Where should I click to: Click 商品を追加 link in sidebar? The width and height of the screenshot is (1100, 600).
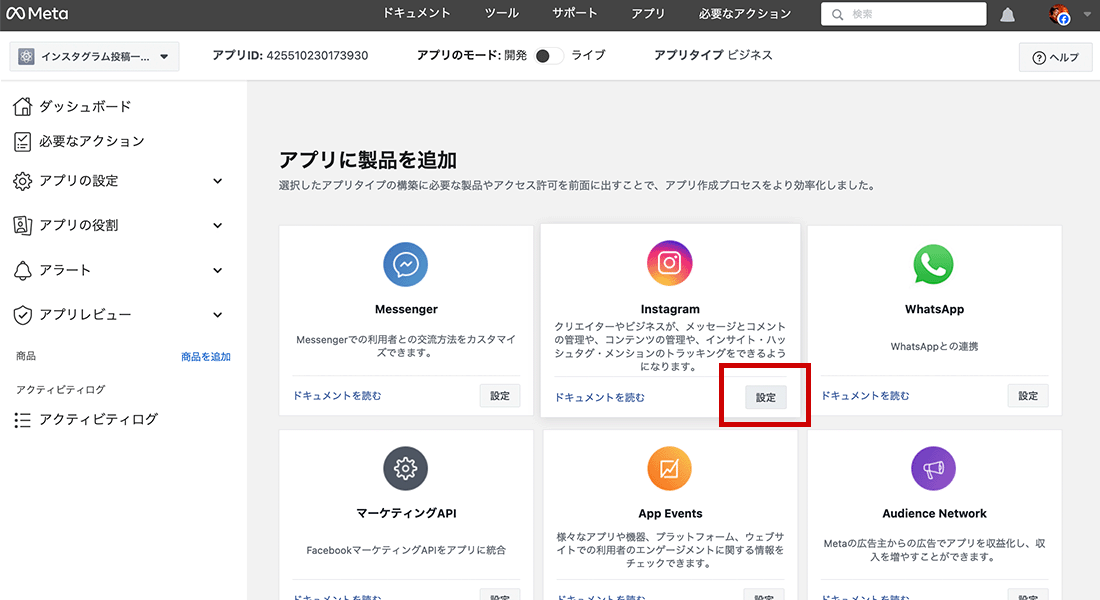(x=206, y=356)
